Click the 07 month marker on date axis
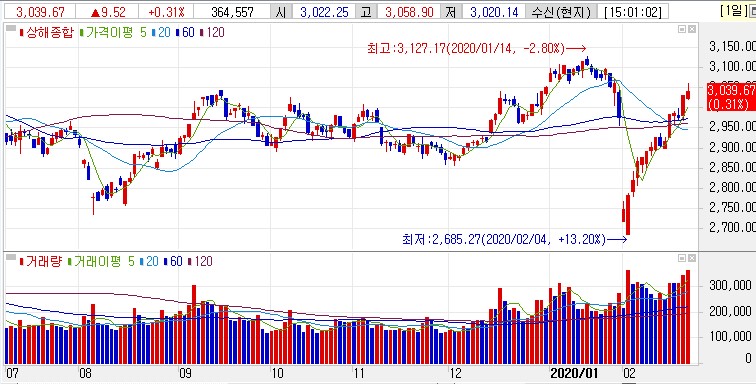 pyautogui.click(x=13, y=373)
